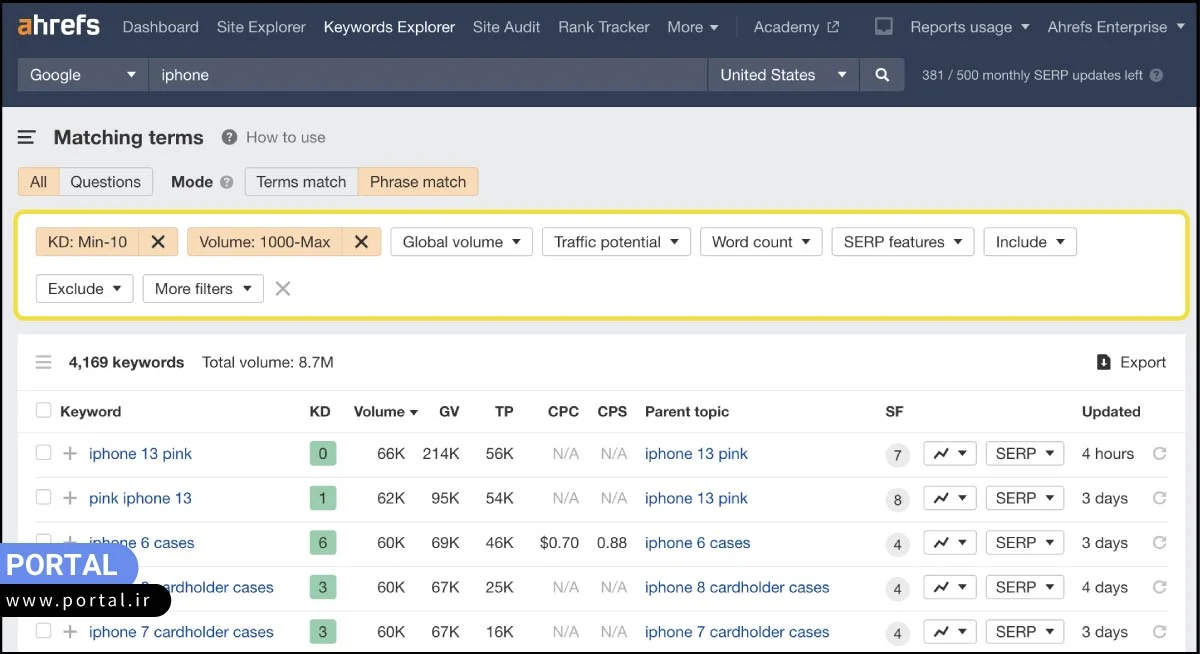Remove the Volume: 1000-Max filter
The image size is (1200, 654).
[361, 242]
